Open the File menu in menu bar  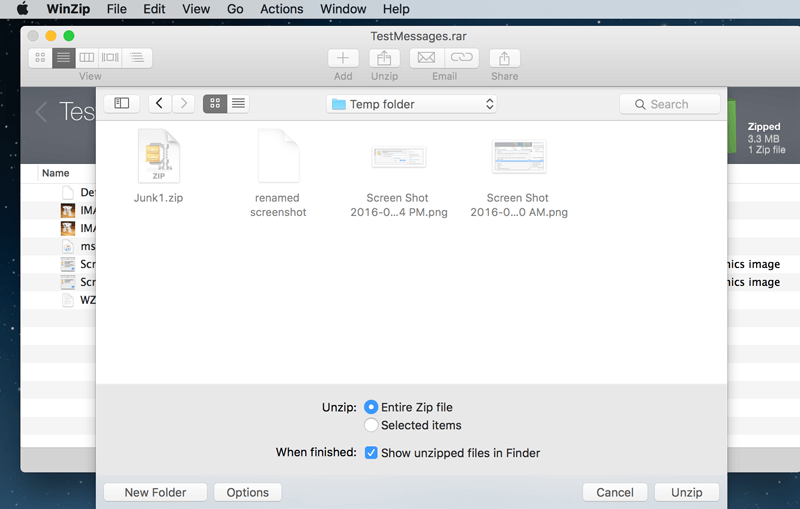(x=117, y=9)
